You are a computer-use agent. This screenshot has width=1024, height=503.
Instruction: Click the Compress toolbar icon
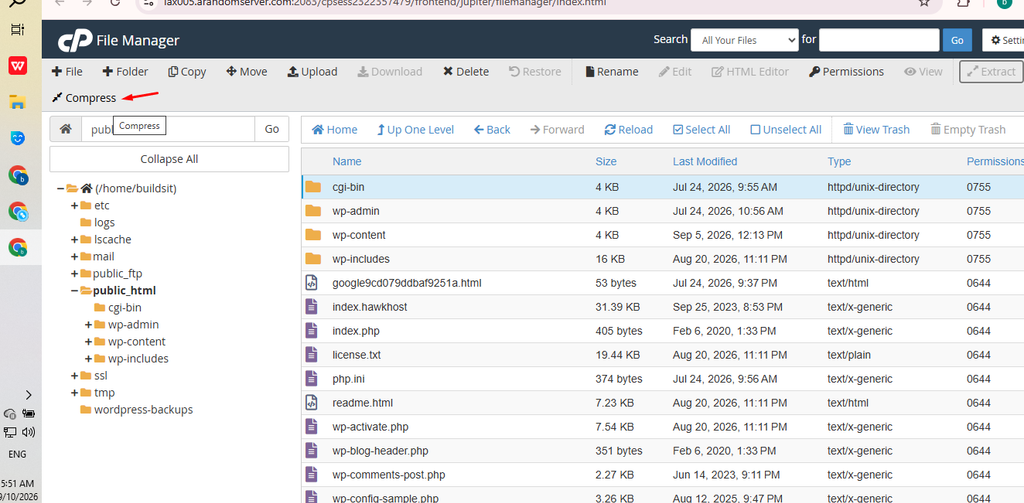pos(57,98)
